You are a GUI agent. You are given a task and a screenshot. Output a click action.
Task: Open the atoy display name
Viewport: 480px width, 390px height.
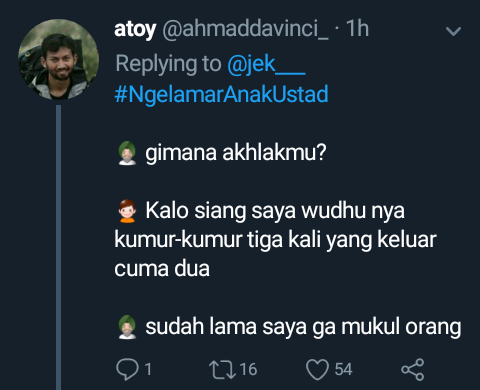[x=135, y=30]
